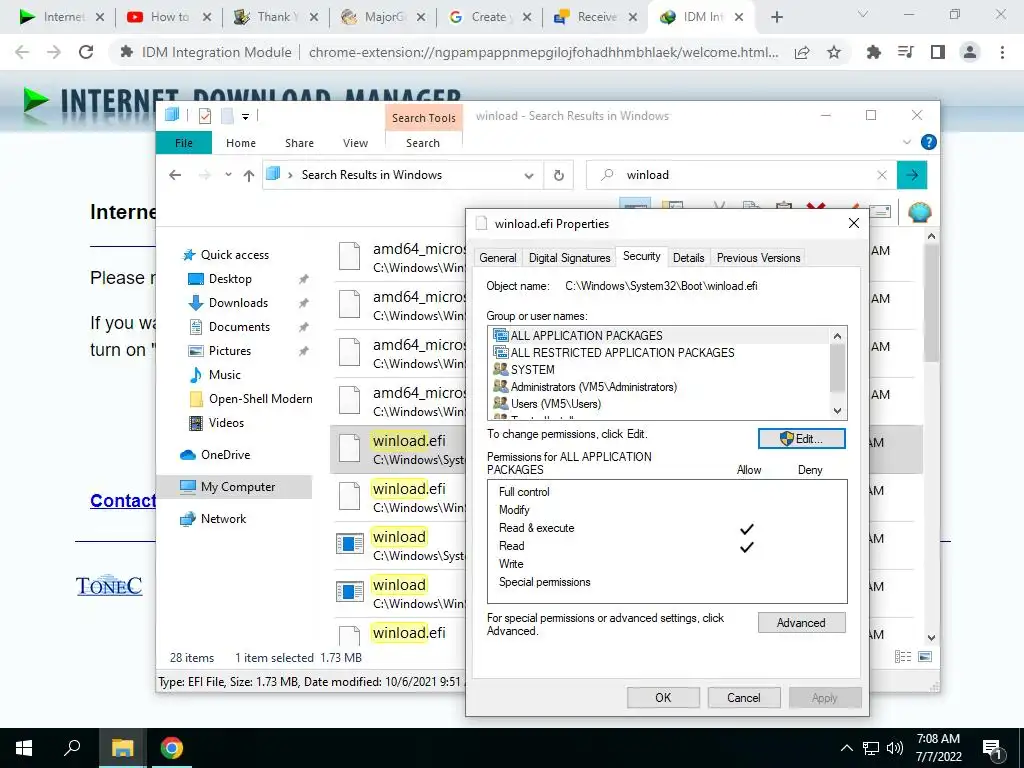Image resolution: width=1024 pixels, height=768 pixels.
Task: Open the Search ribbon tab
Action: click(423, 143)
